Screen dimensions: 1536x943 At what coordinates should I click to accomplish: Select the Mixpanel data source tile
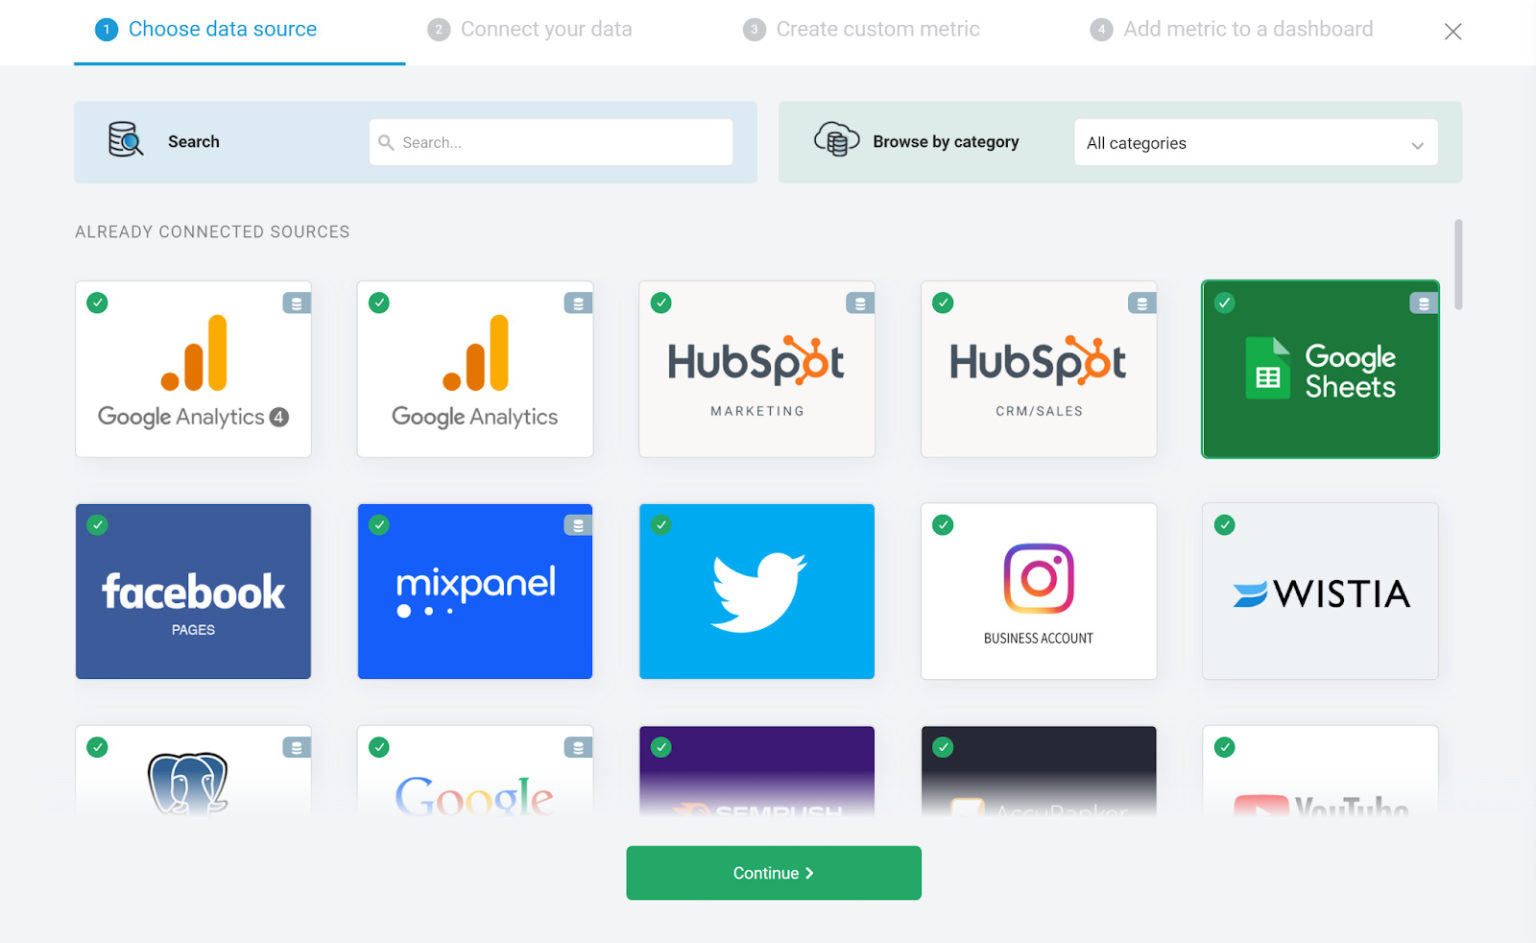pyautogui.click(x=475, y=592)
